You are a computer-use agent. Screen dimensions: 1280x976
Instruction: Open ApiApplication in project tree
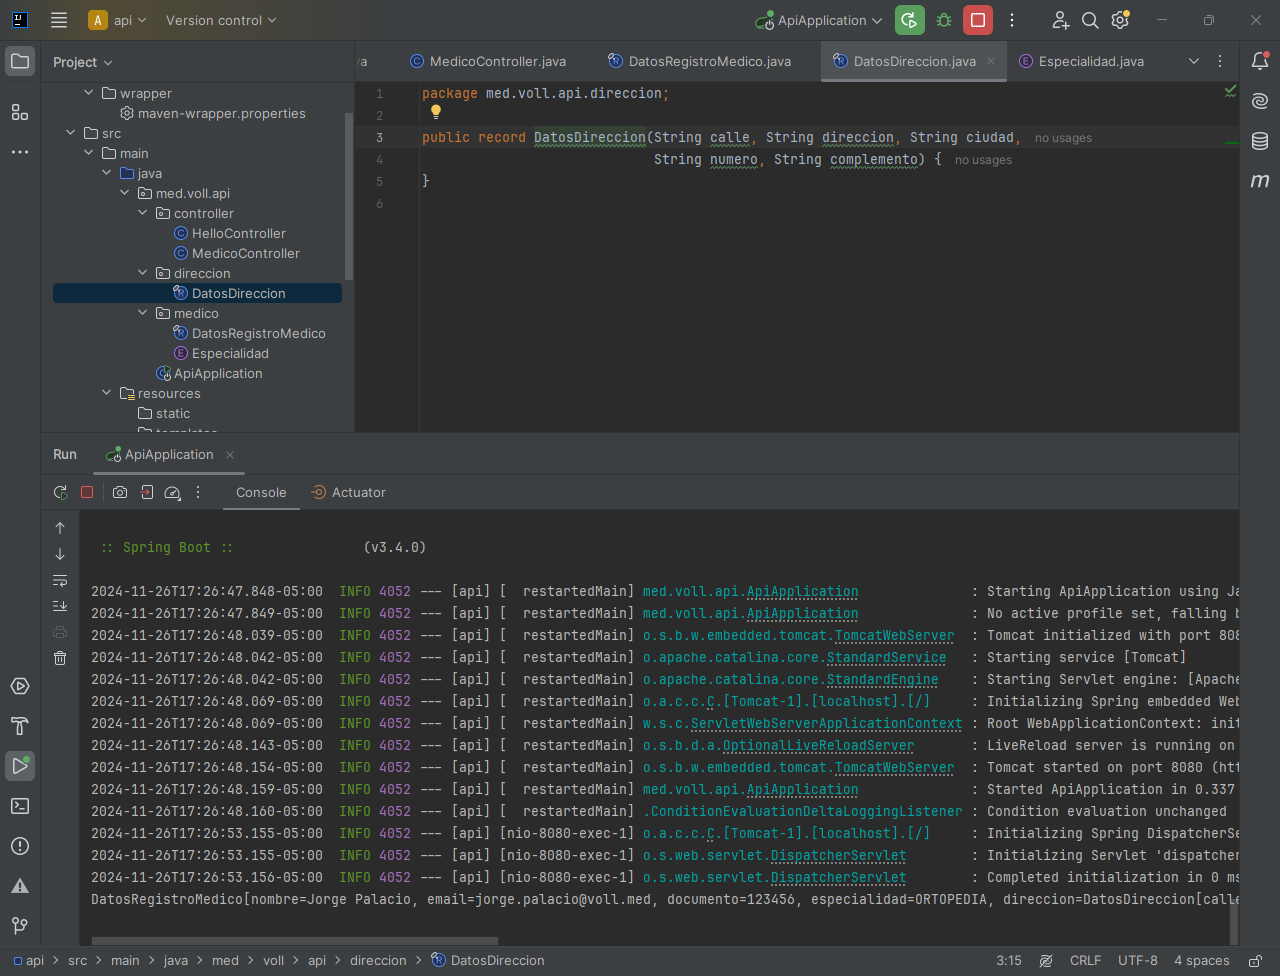point(208,373)
